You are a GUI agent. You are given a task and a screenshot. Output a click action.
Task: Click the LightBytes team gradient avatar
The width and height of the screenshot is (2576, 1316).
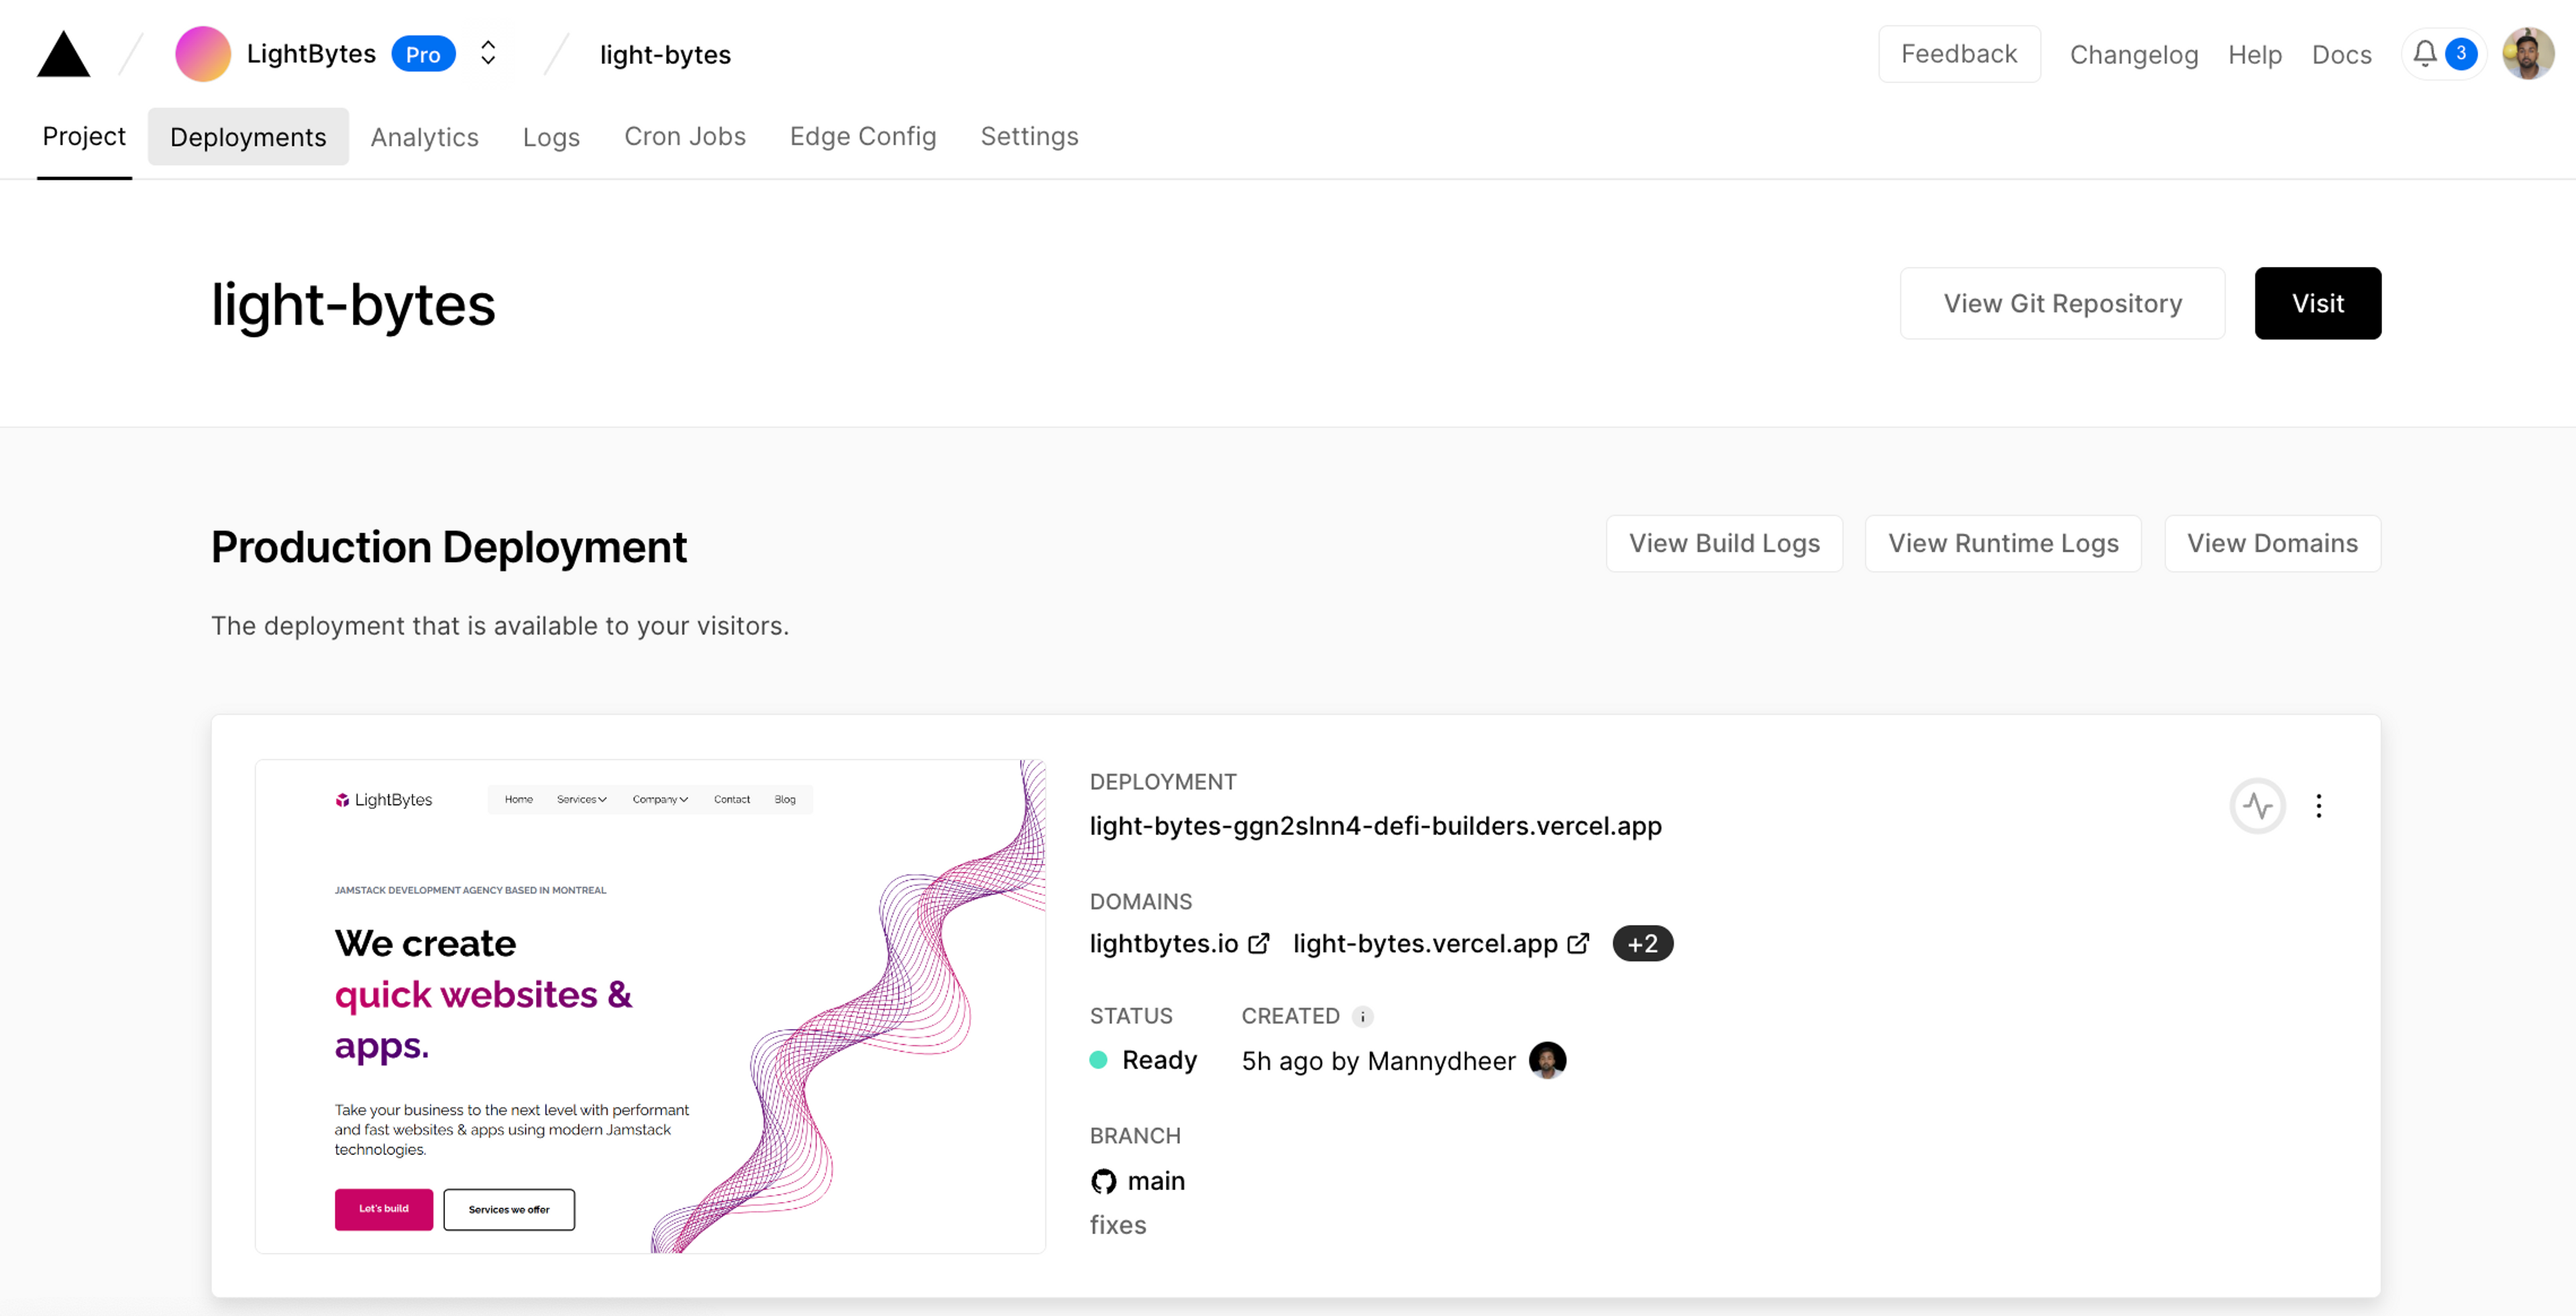(202, 54)
